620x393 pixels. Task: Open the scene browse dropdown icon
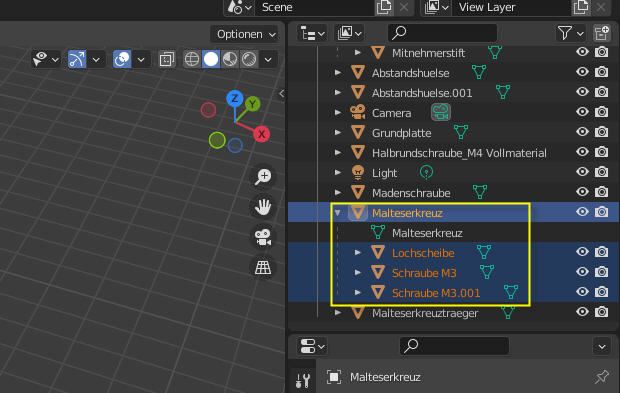(240, 7)
